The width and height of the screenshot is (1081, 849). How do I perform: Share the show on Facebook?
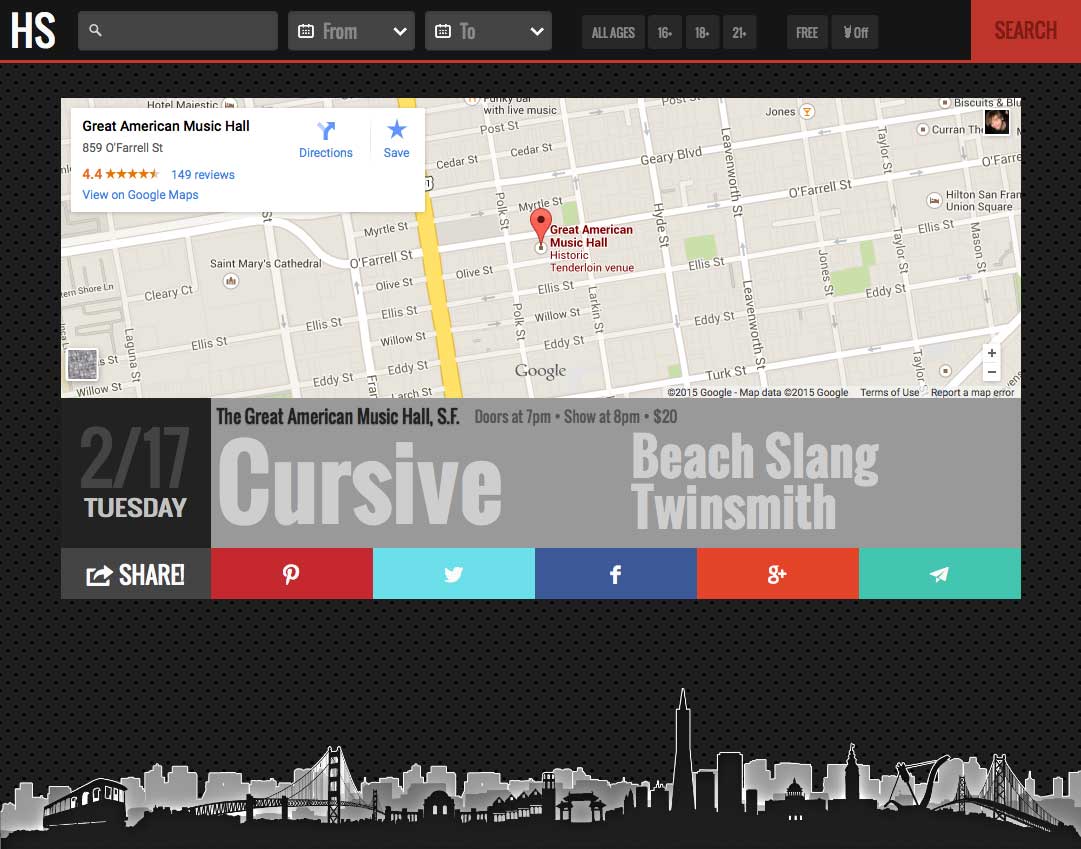[616, 574]
